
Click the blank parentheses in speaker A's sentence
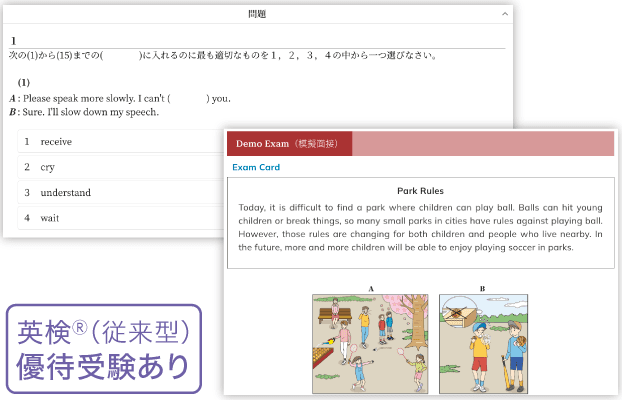[188, 98]
